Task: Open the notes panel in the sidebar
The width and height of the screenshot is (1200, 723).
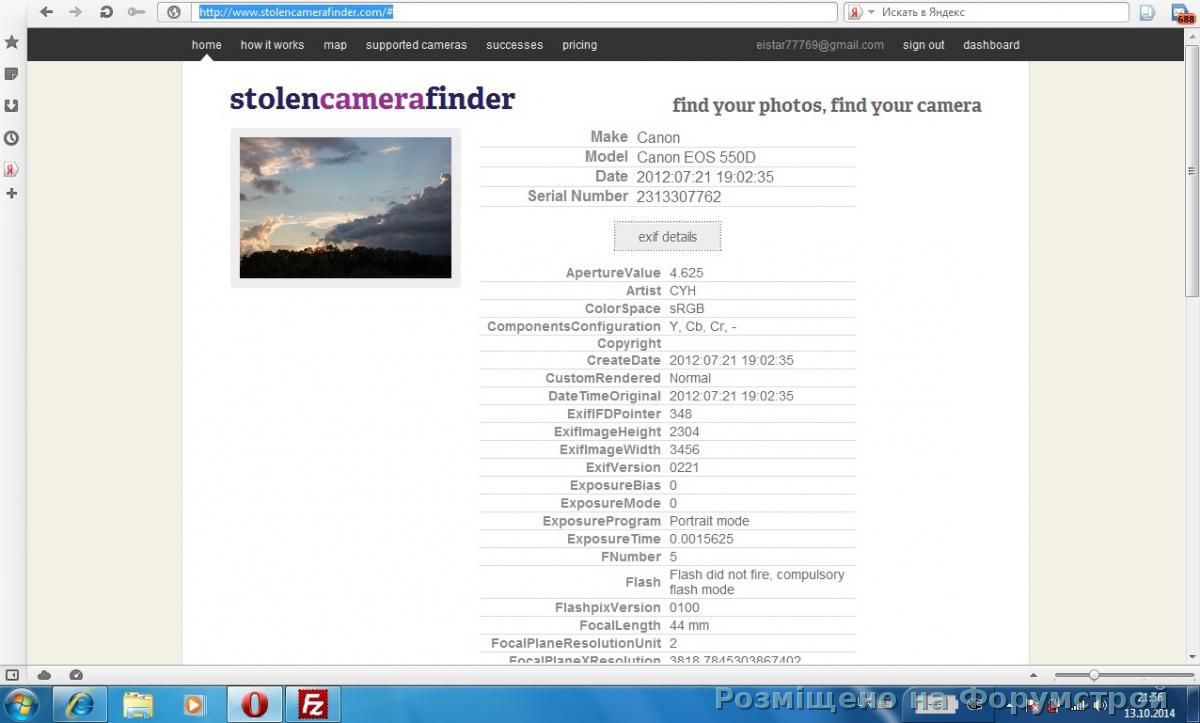Action: pos(12,74)
